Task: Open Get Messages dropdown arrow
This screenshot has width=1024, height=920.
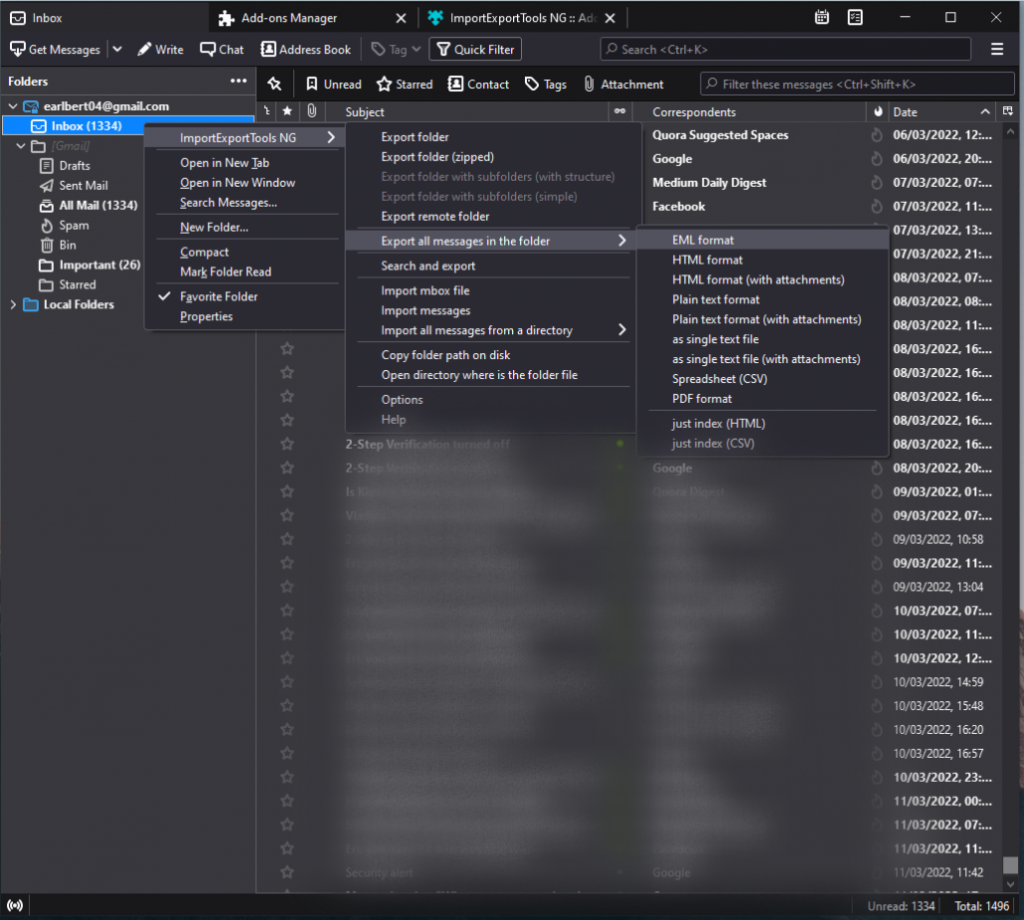Action: [x=118, y=50]
